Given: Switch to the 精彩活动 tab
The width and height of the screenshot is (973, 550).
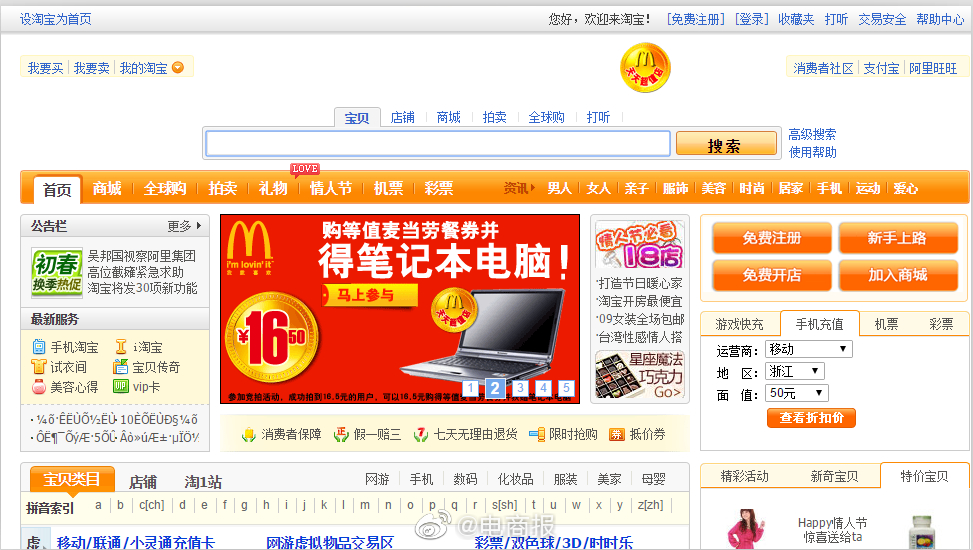Looking at the screenshot, I should [745, 476].
